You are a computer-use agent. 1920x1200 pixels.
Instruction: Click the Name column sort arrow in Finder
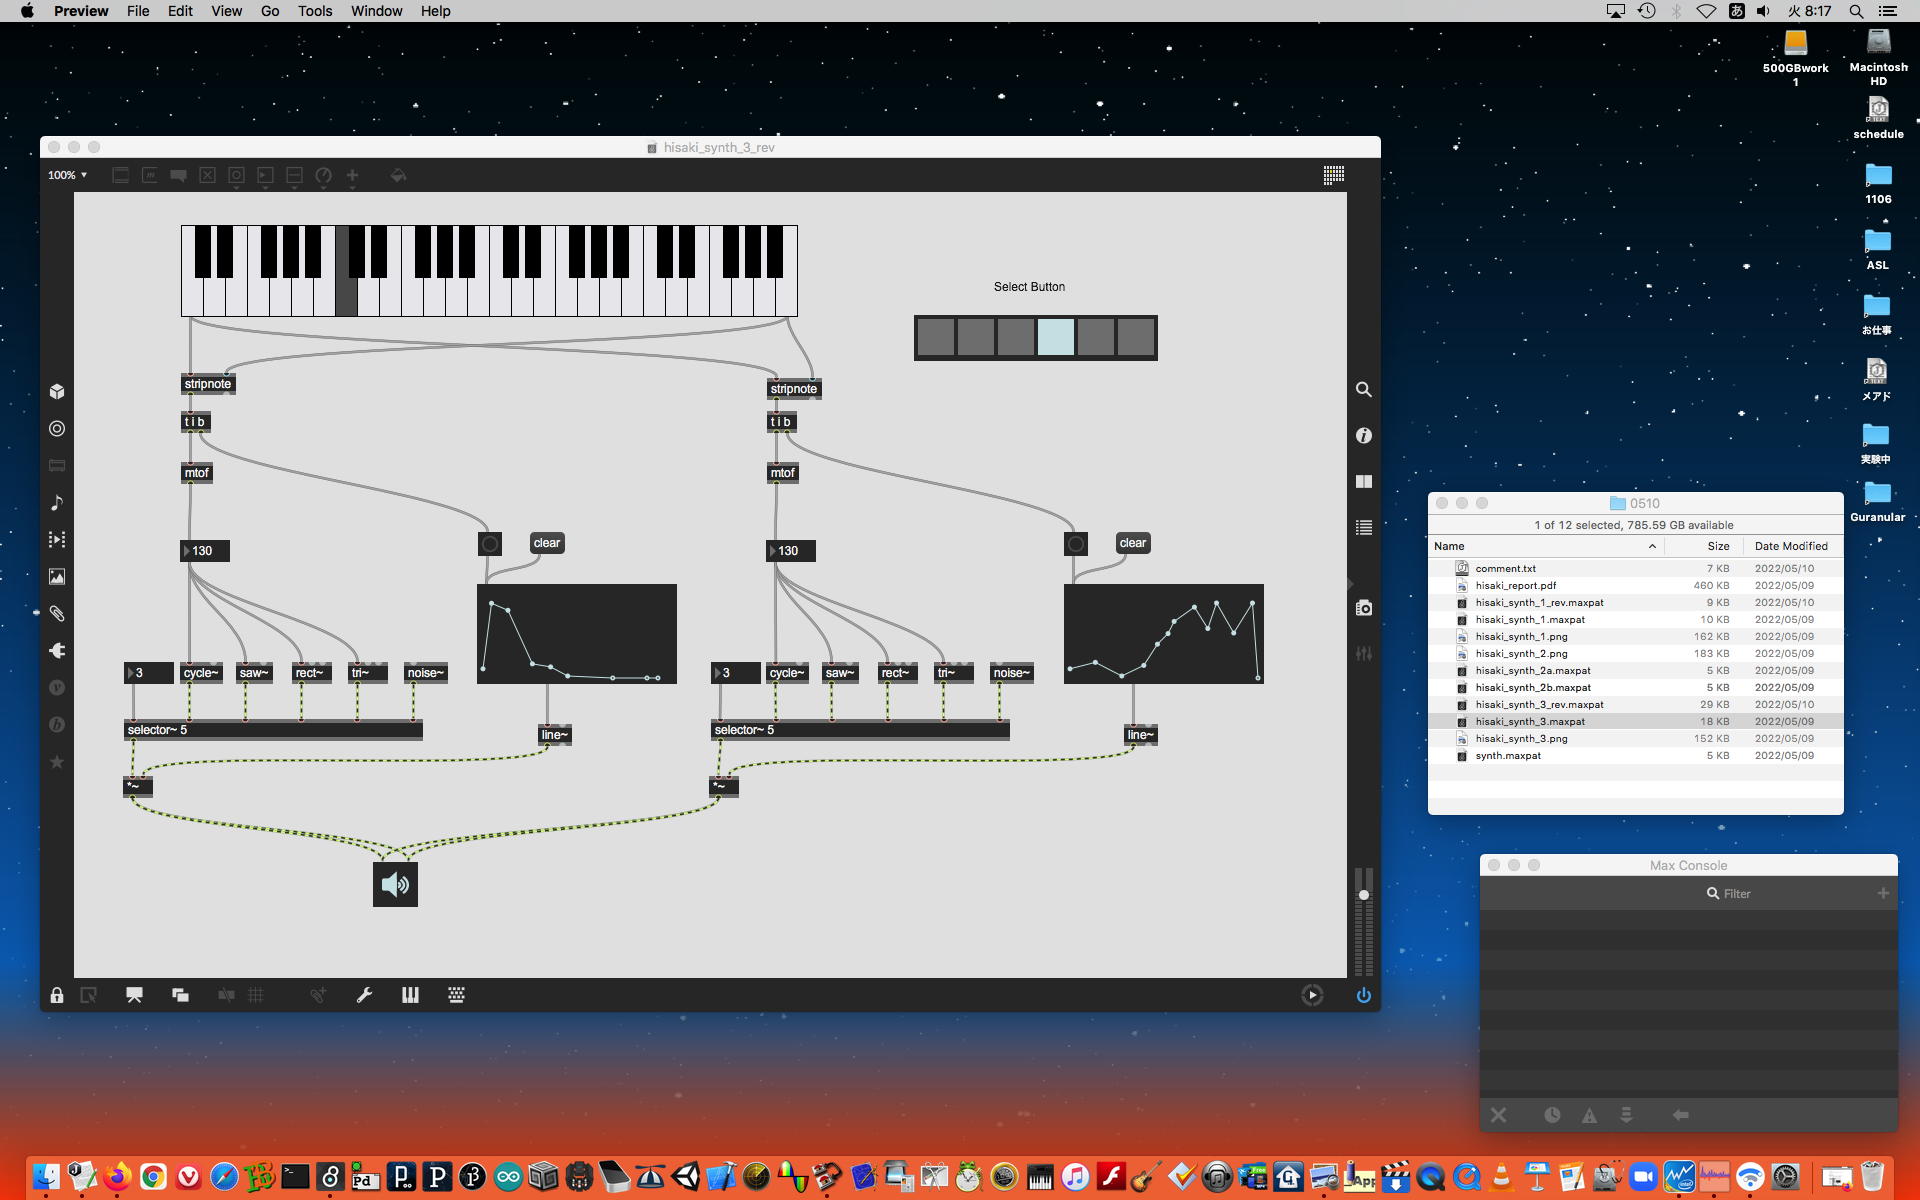(x=1652, y=546)
